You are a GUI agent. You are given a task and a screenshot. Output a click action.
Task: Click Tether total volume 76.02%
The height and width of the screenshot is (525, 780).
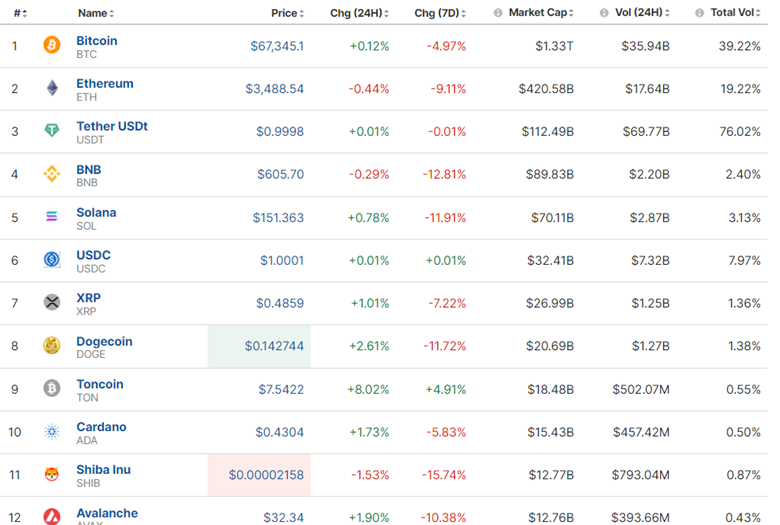740,132
